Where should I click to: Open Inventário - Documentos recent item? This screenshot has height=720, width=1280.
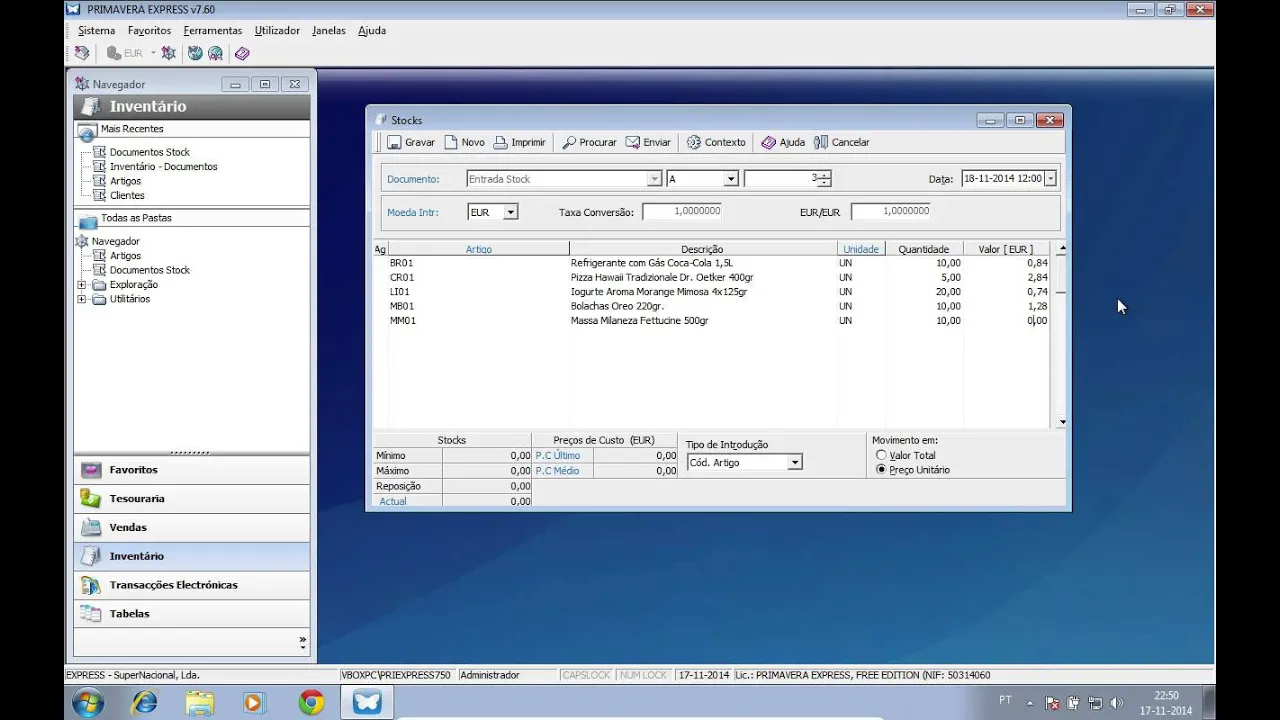[x=163, y=167]
